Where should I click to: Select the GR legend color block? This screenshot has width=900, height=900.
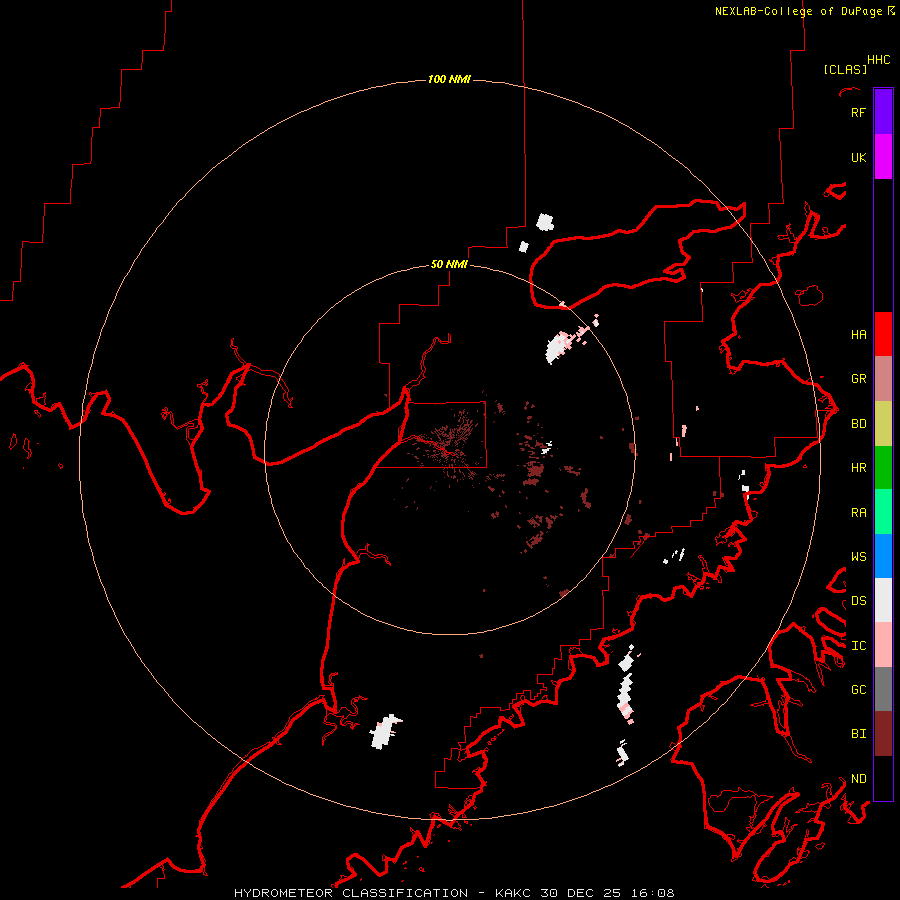(x=883, y=379)
